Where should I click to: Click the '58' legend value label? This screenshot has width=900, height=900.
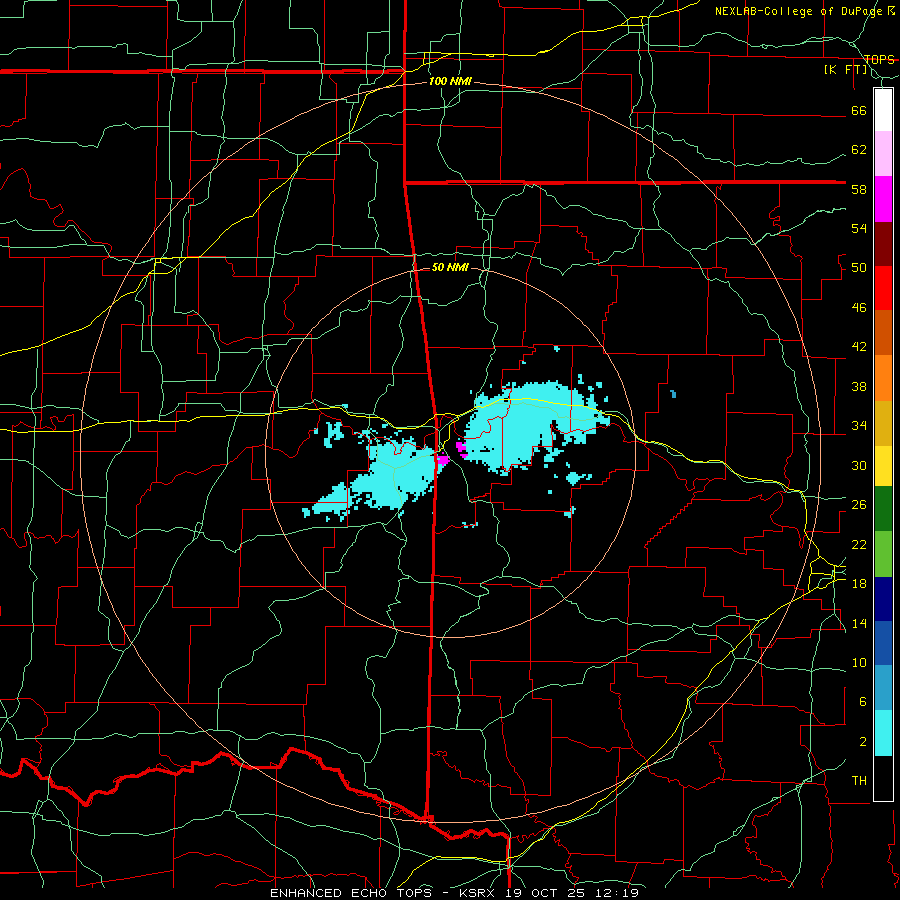coord(859,189)
